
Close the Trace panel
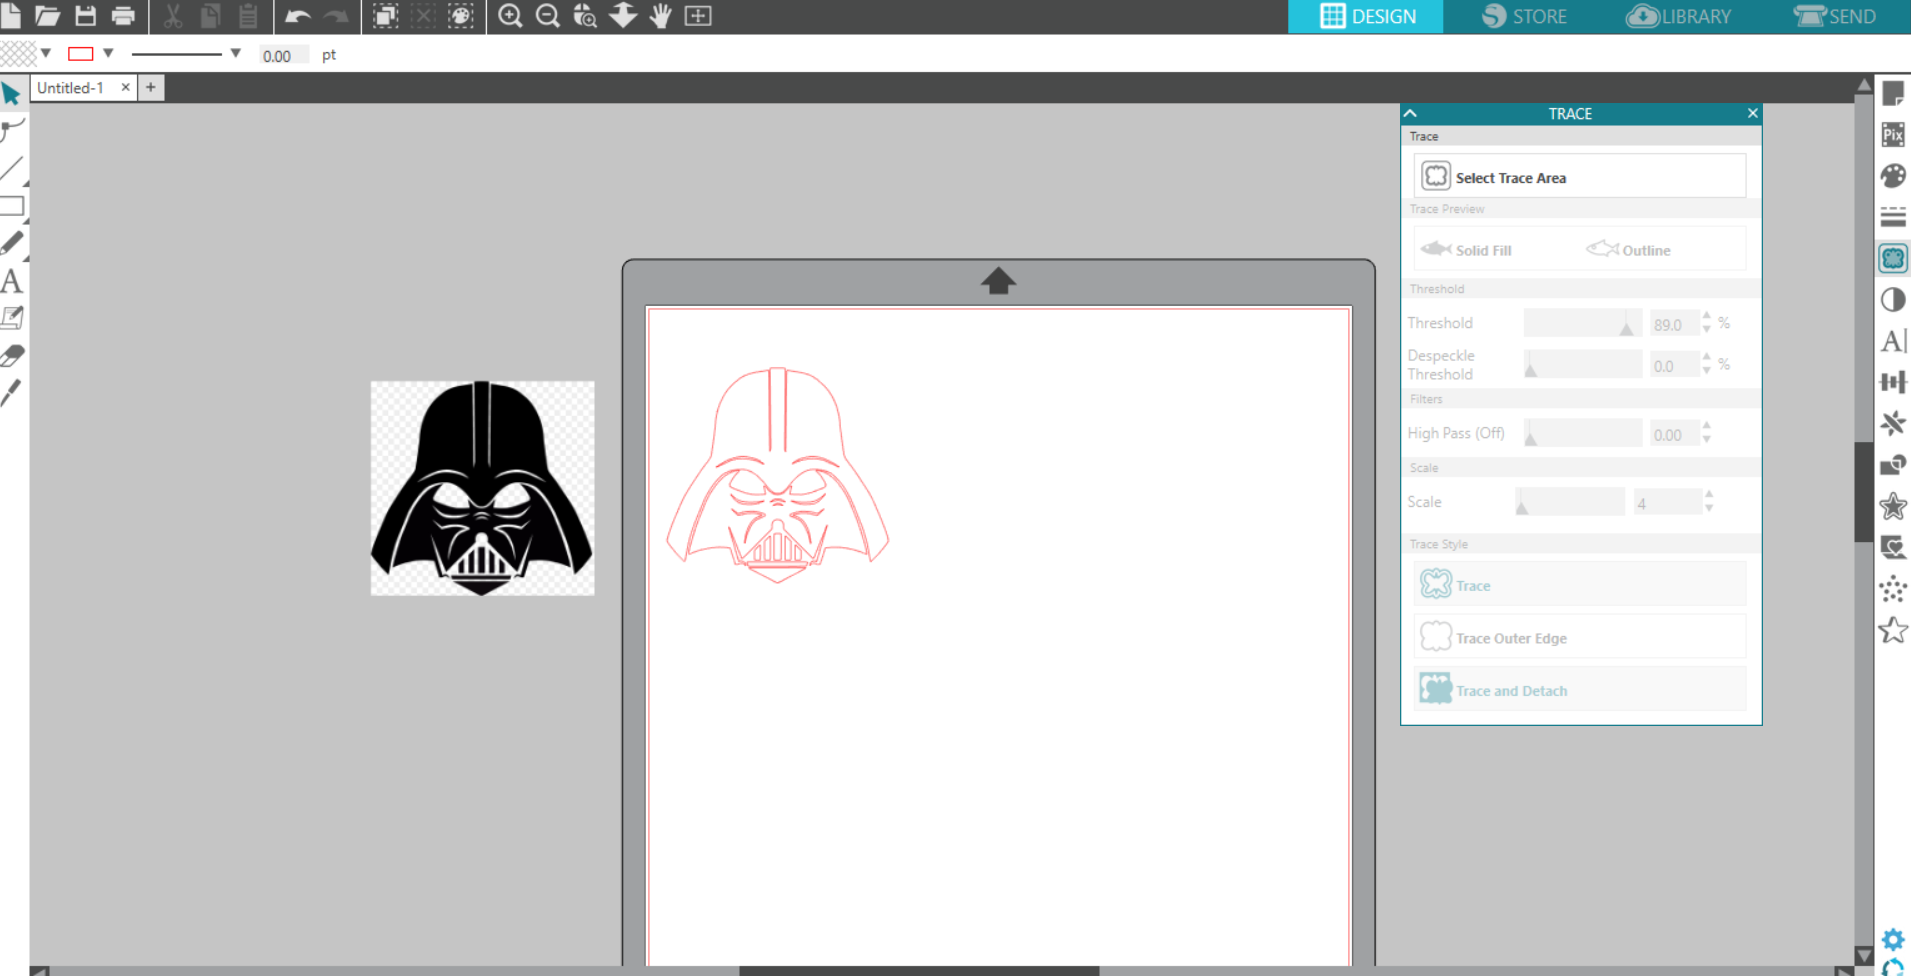[1752, 113]
